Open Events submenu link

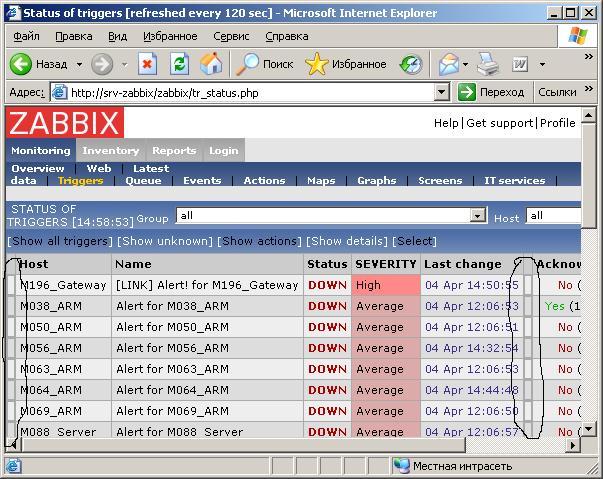[x=202, y=181]
